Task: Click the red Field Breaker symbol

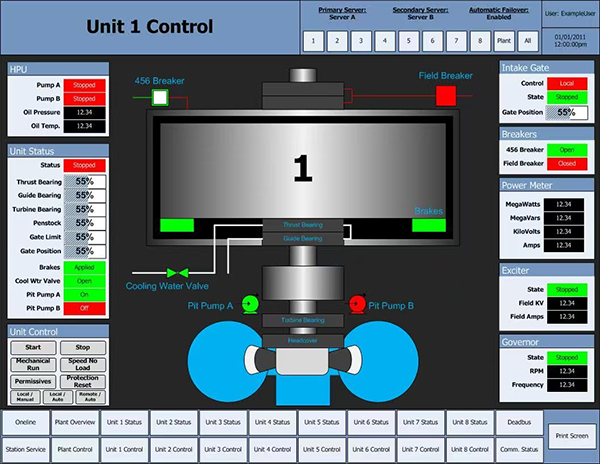Action: 445,96
